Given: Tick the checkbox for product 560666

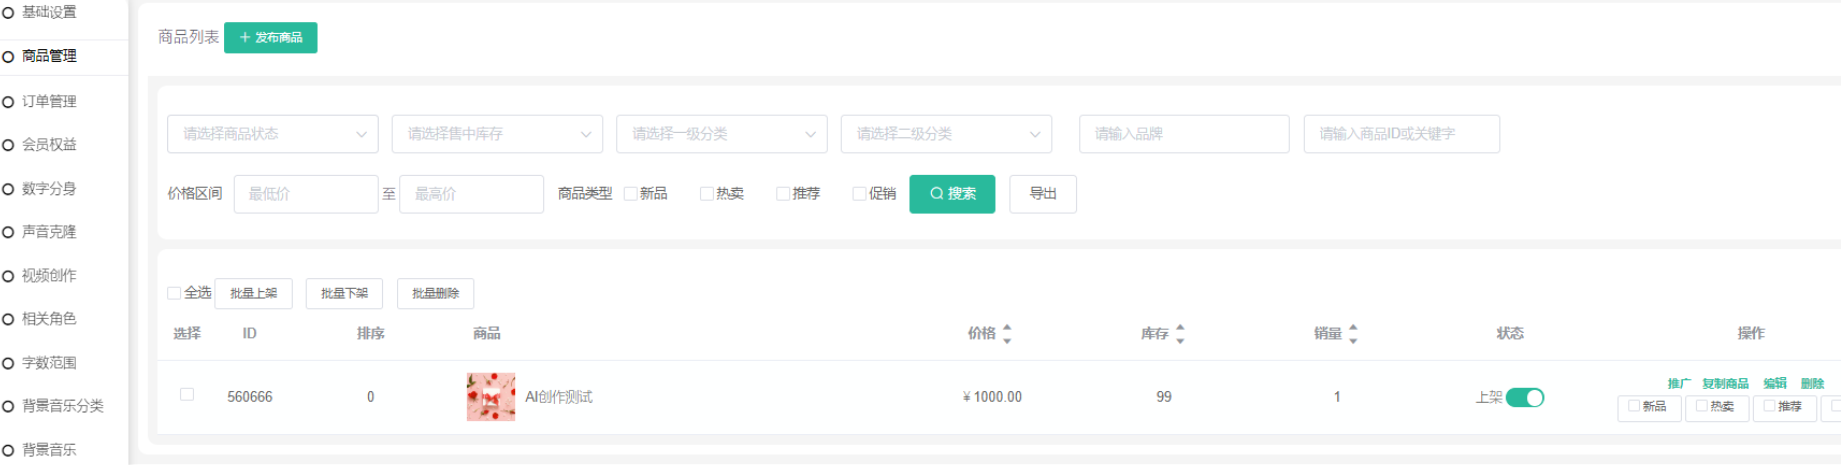Looking at the screenshot, I should click(187, 395).
